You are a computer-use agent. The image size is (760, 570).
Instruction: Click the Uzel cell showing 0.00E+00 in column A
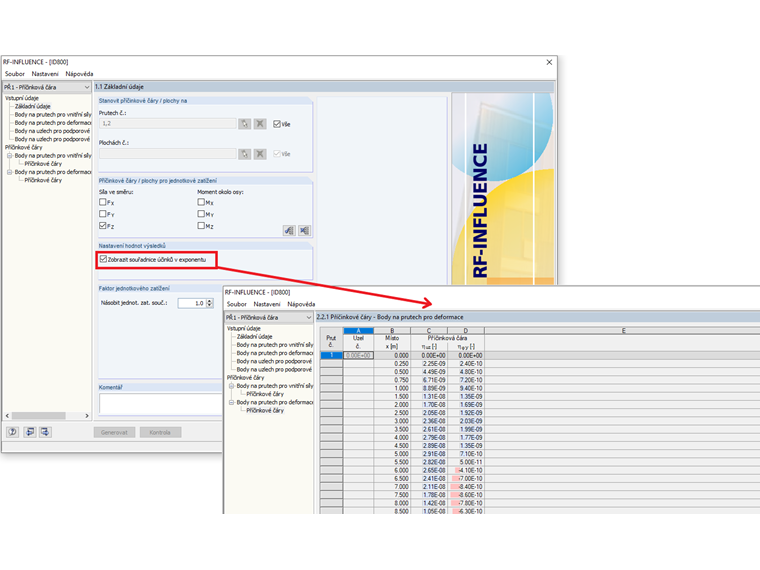(359, 355)
